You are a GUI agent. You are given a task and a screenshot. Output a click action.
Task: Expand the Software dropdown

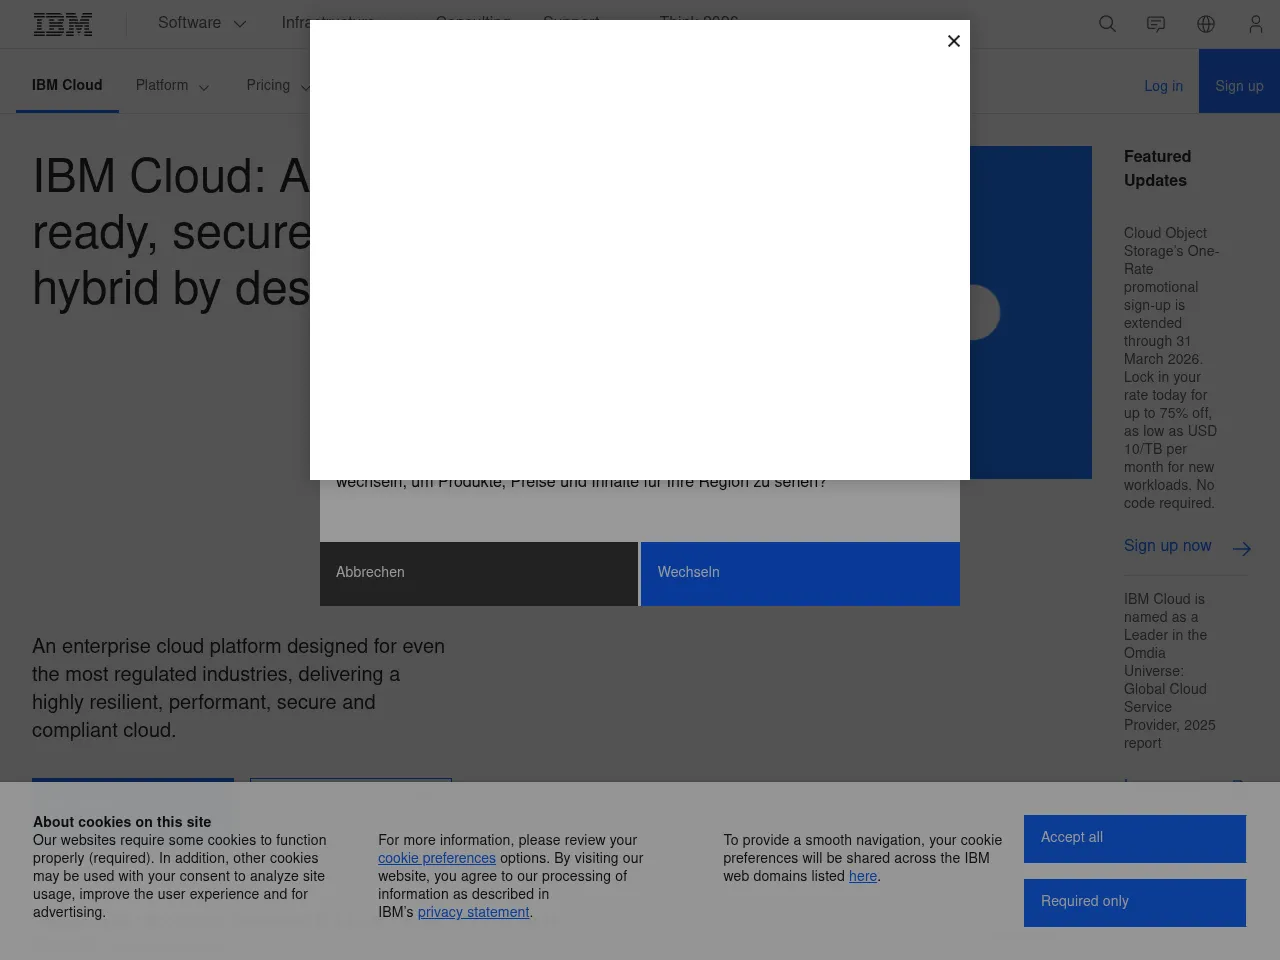click(202, 23)
